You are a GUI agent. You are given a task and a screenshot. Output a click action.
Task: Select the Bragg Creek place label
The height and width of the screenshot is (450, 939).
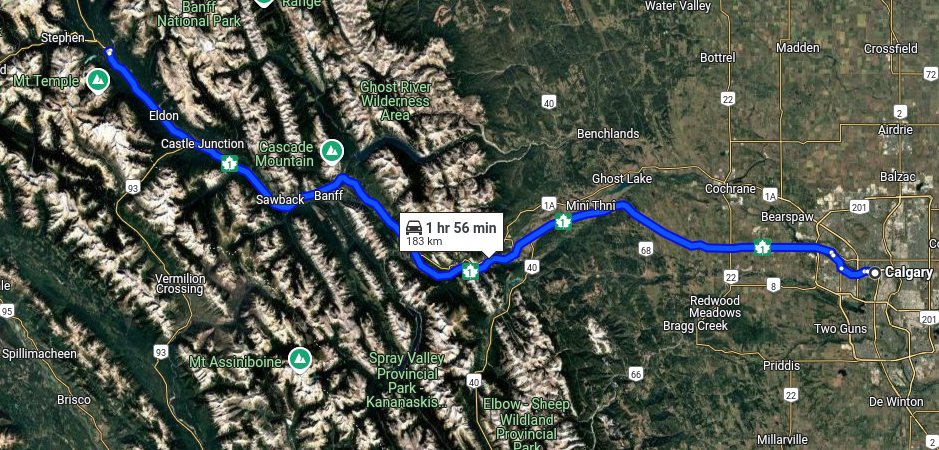click(x=695, y=326)
